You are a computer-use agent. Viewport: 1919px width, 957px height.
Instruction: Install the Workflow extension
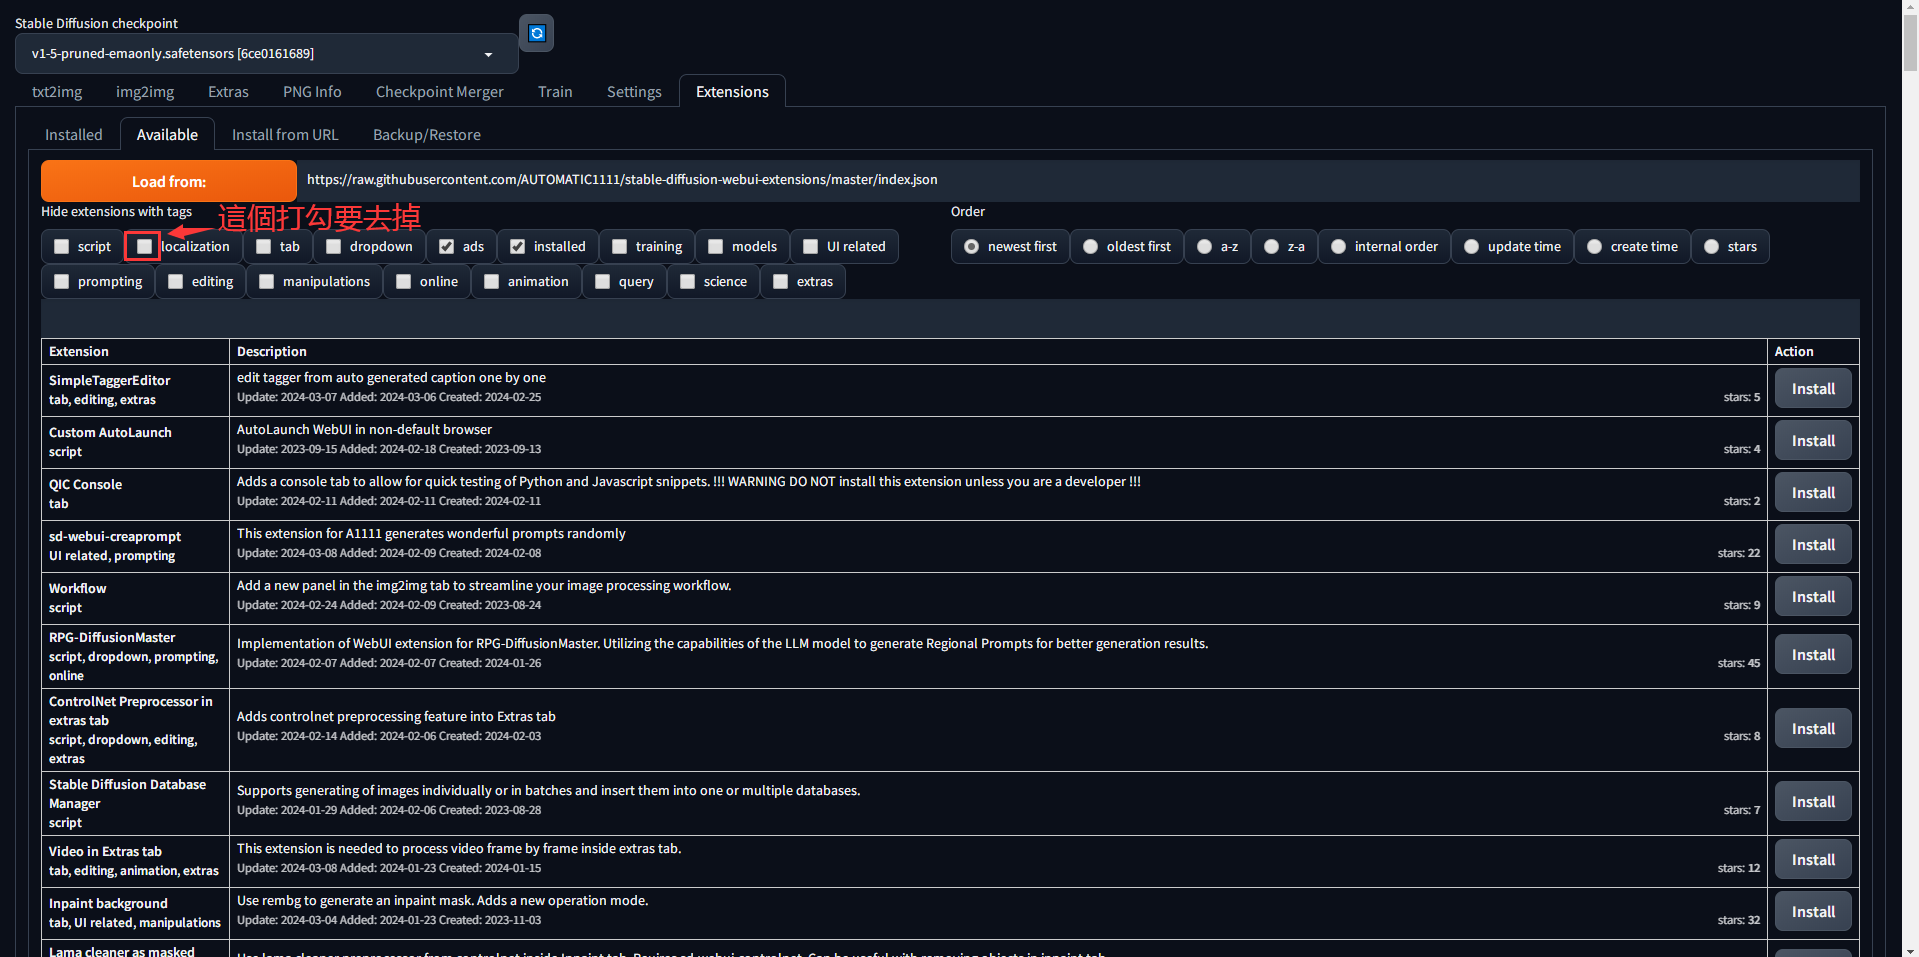tap(1813, 597)
